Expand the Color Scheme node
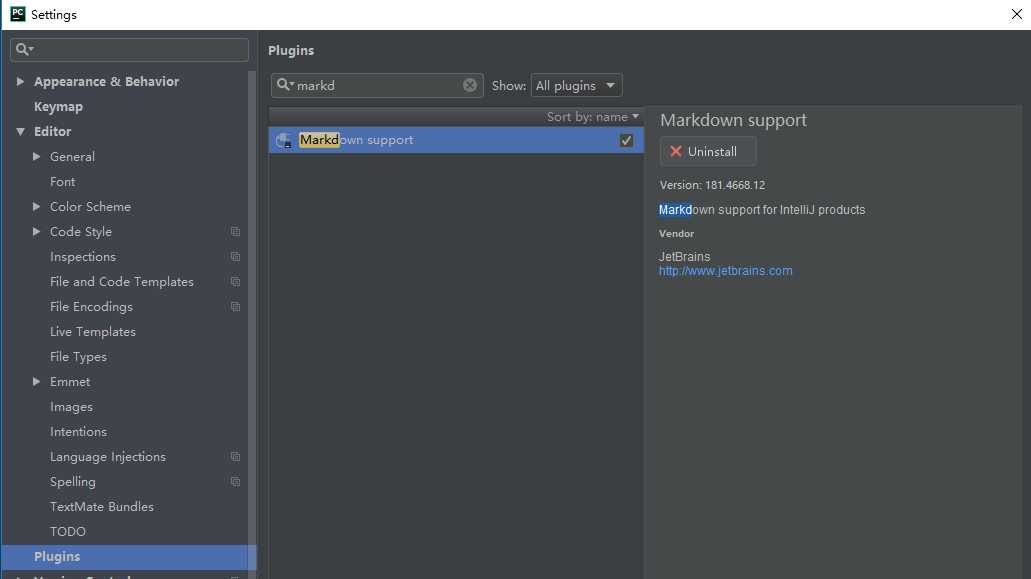The image size is (1031, 579). [36, 206]
